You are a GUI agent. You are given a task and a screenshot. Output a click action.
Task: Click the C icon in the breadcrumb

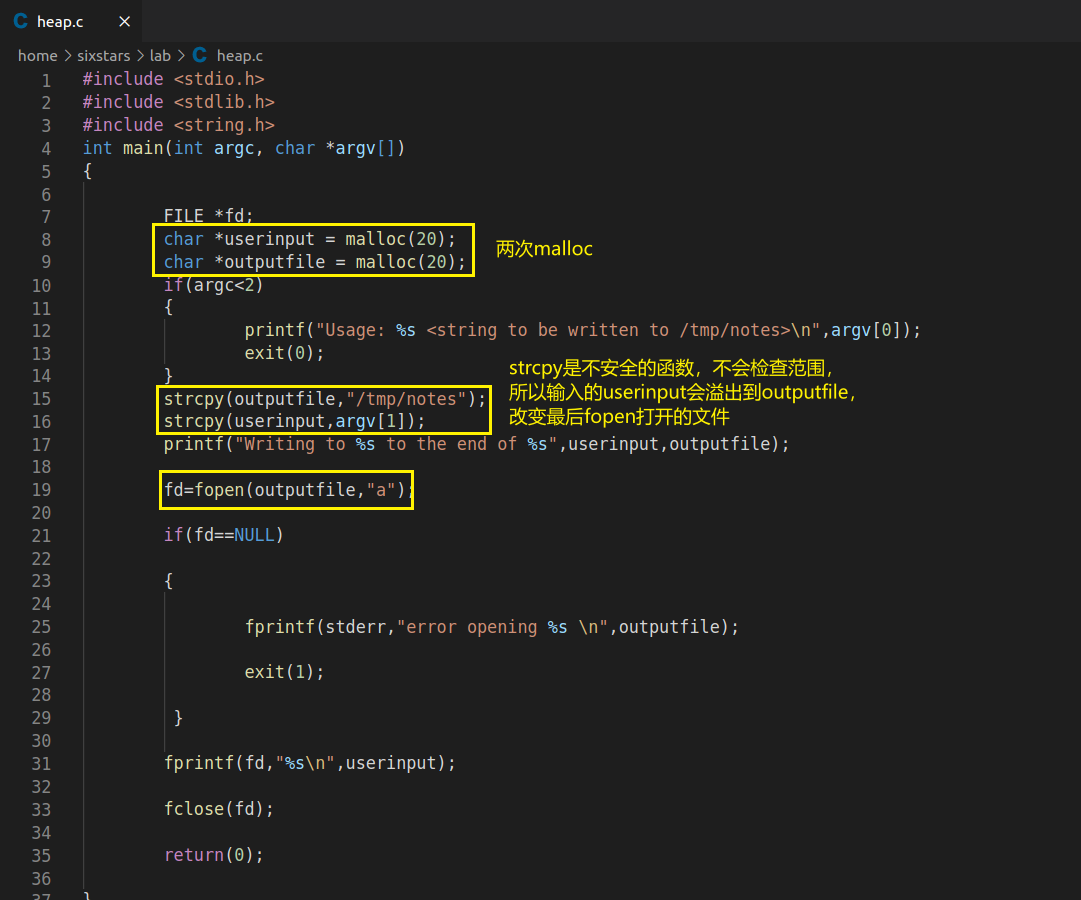(x=200, y=55)
